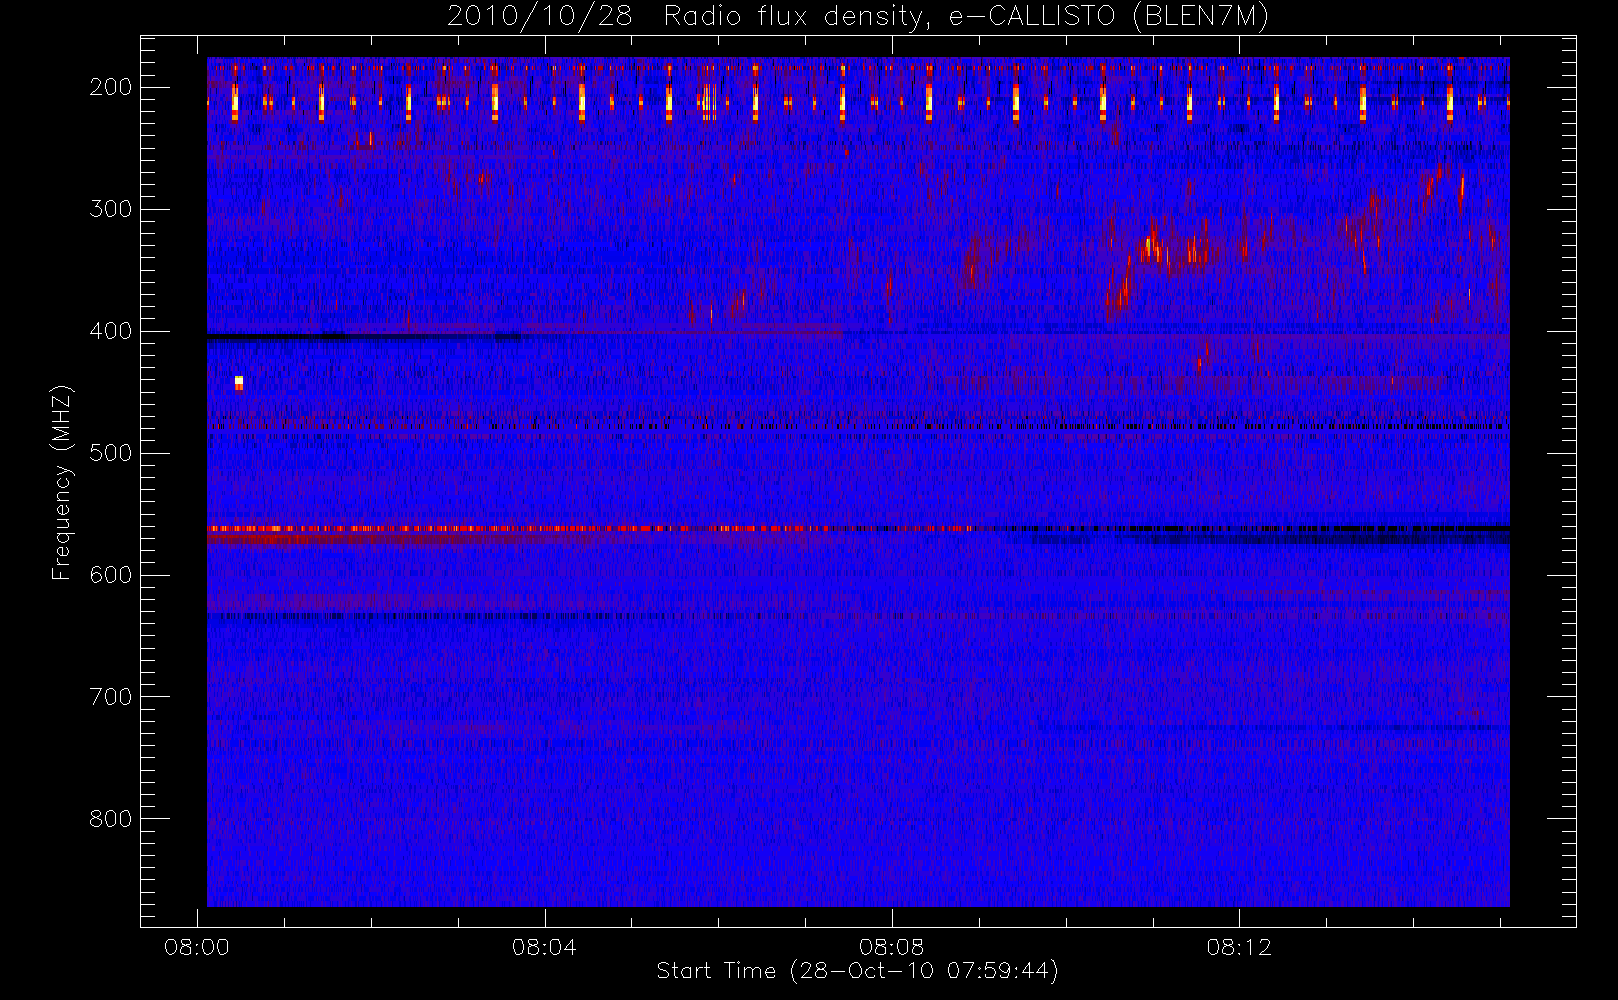
Task: Click the 800 frequency tick label
Action: click(x=111, y=819)
